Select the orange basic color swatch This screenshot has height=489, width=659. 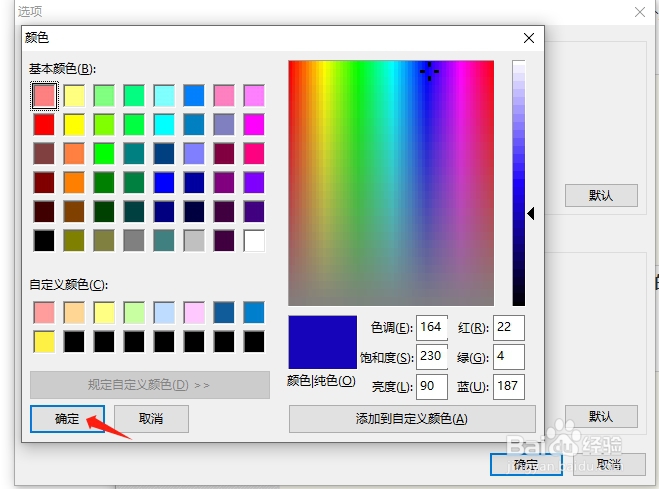pyautogui.click(x=74, y=183)
